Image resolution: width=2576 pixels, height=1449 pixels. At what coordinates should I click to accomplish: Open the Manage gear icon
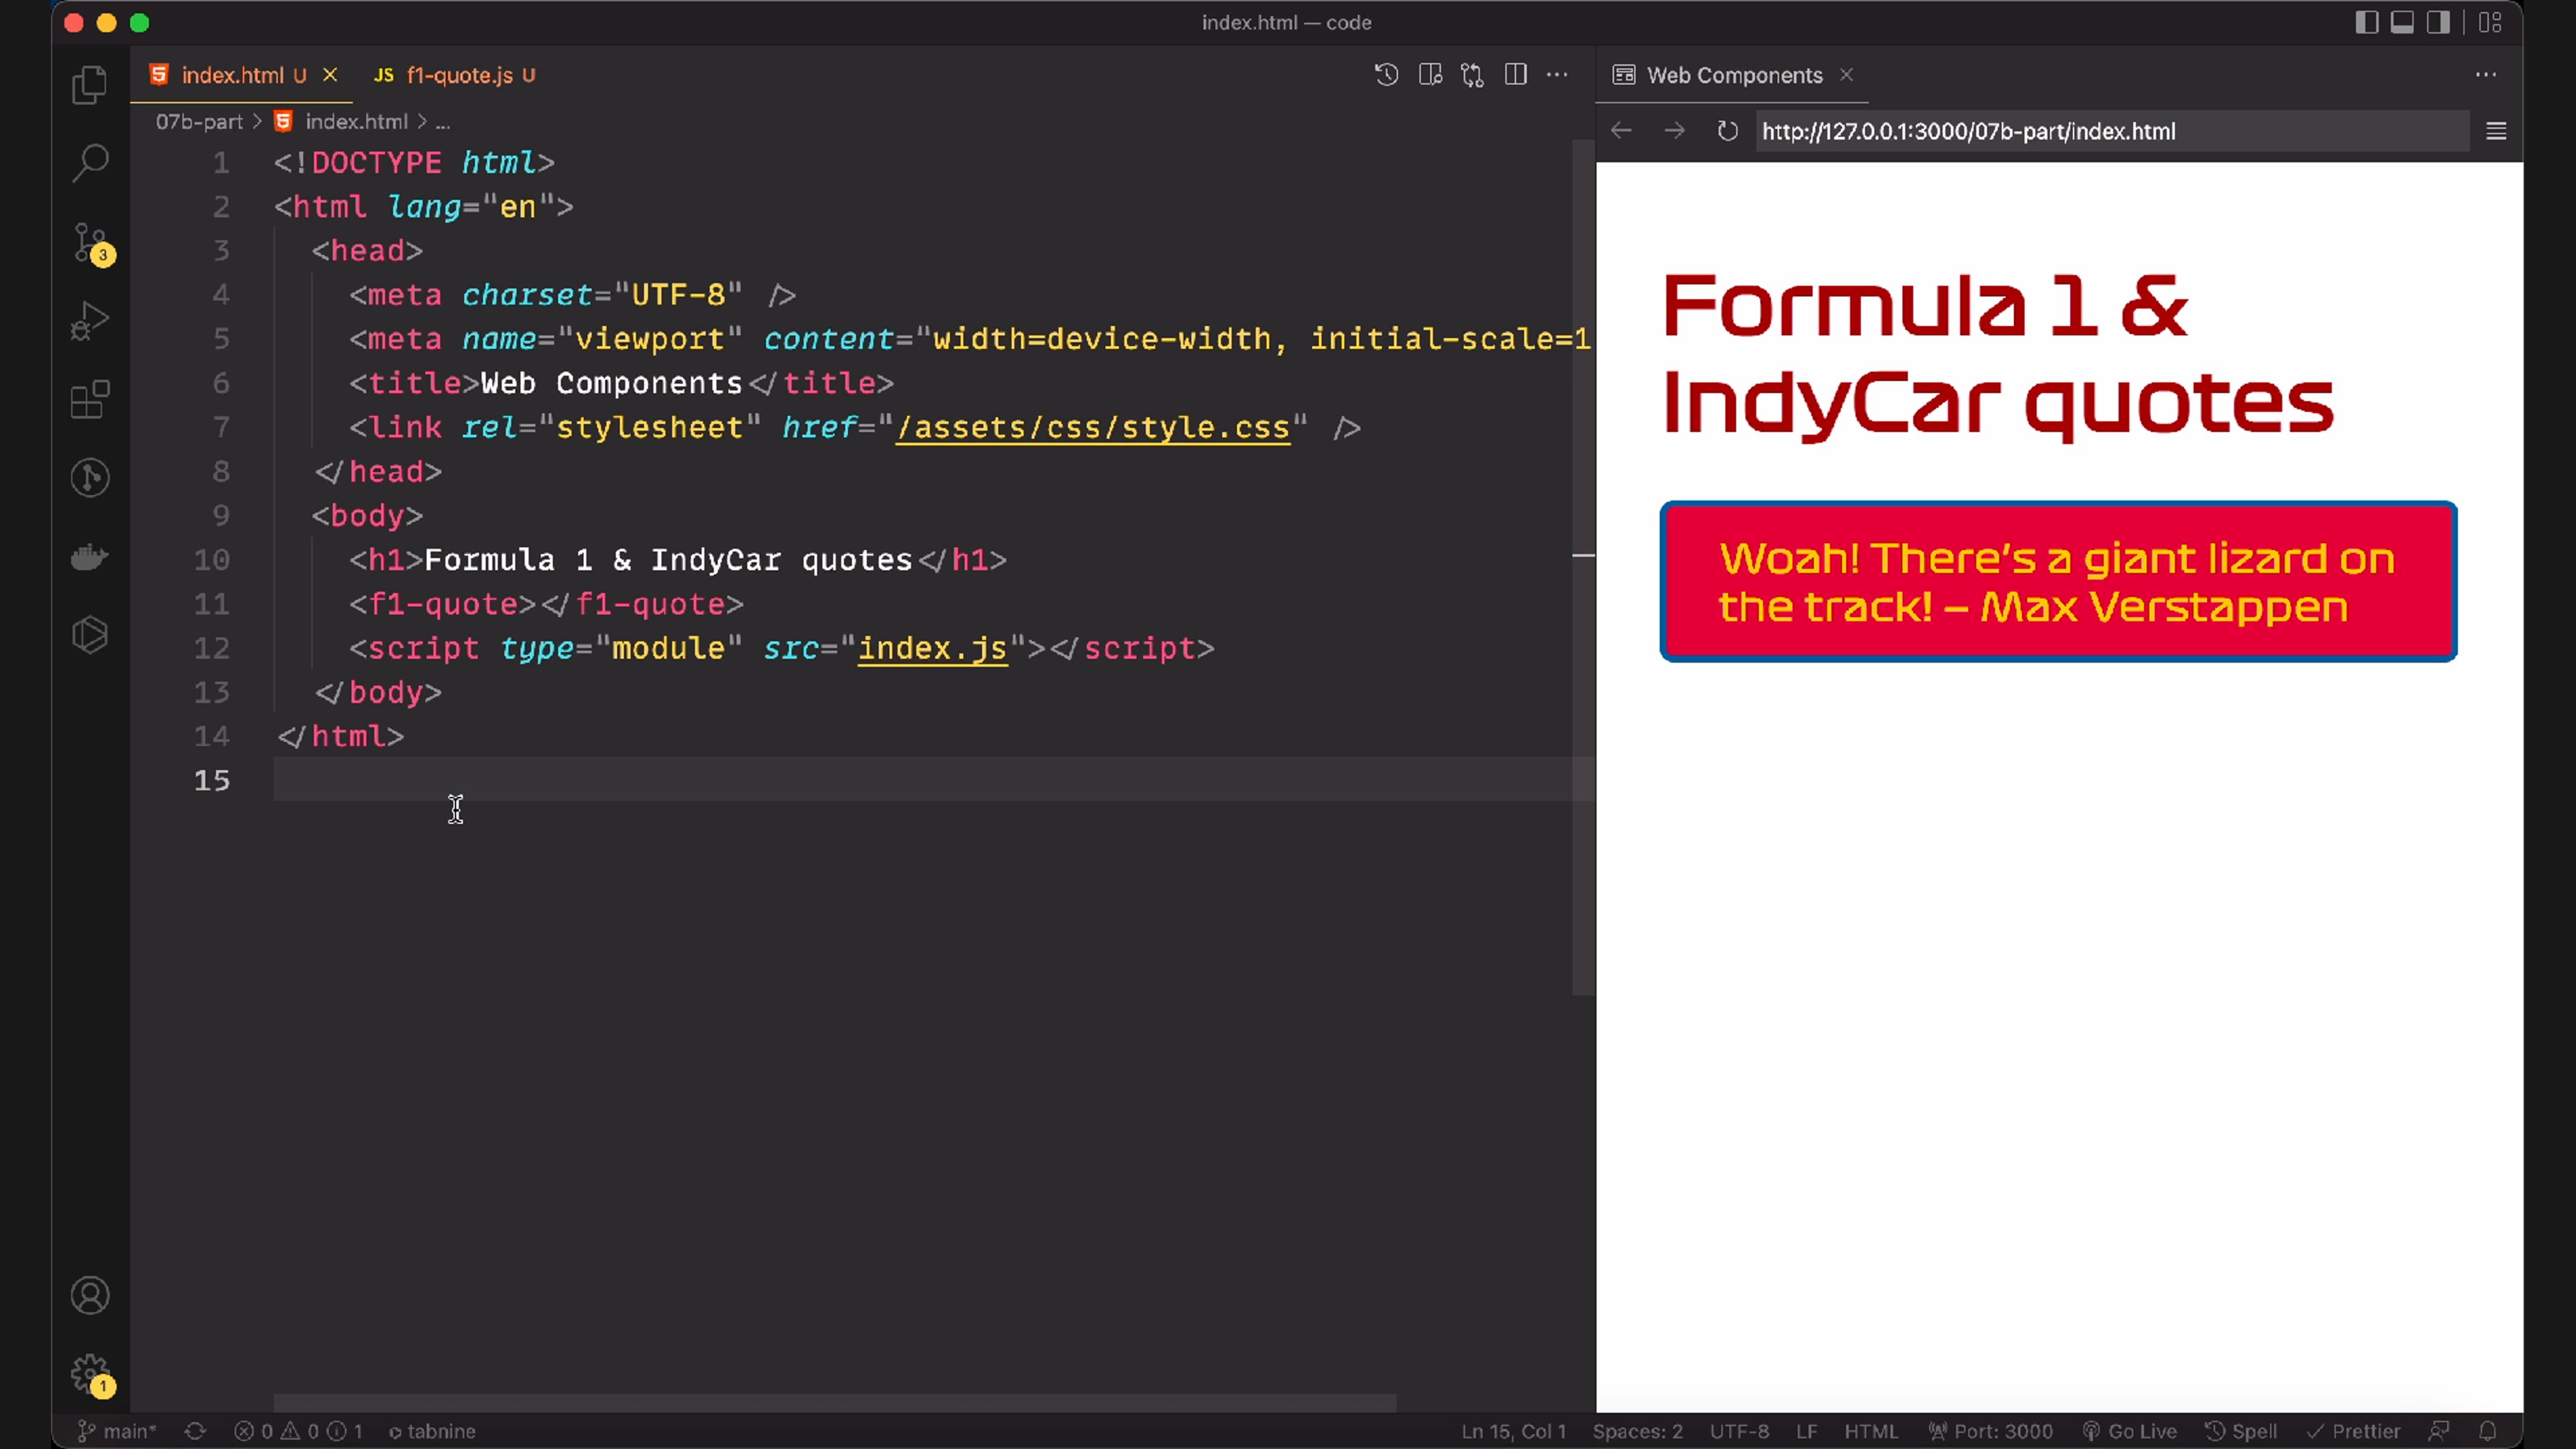point(90,1374)
